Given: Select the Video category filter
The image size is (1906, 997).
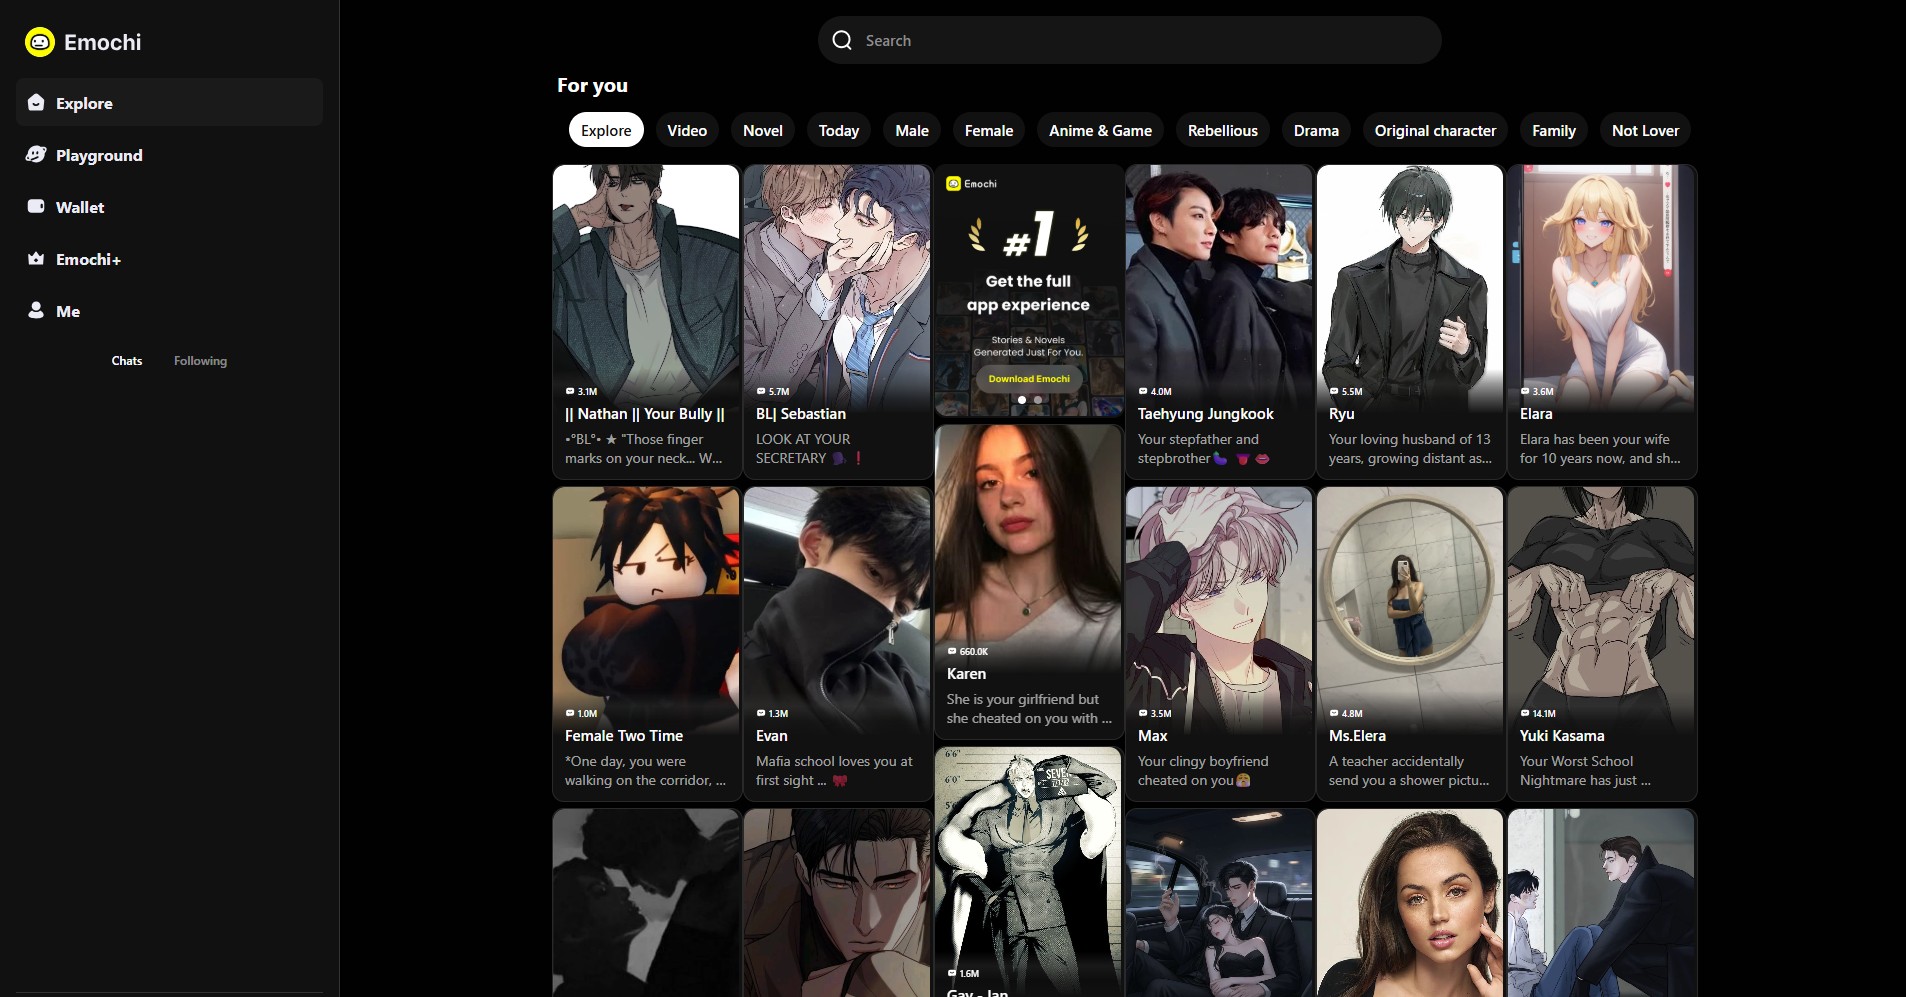Looking at the screenshot, I should (x=687, y=131).
